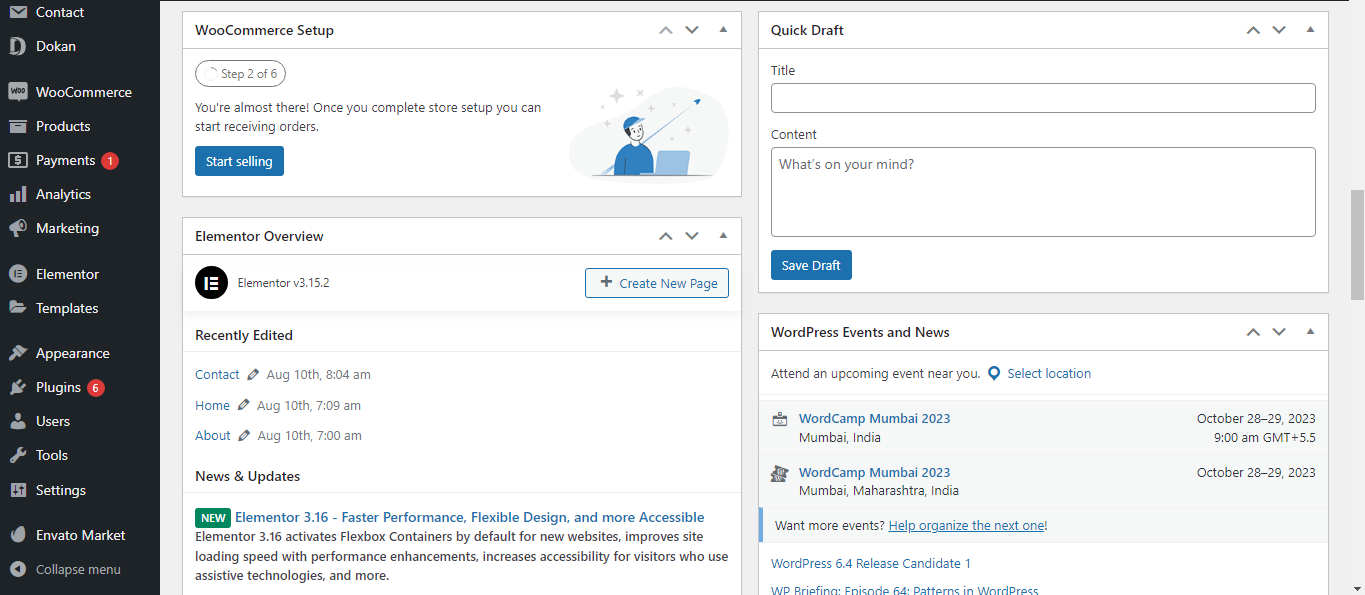Image resolution: width=1365 pixels, height=595 pixels.
Task: Open Dokan via its D icon
Action: click(x=18, y=46)
